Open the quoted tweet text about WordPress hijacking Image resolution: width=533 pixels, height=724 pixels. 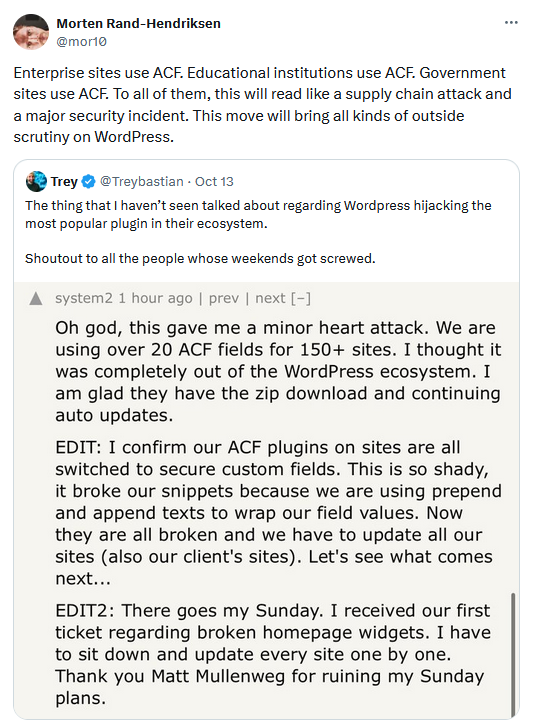258,214
